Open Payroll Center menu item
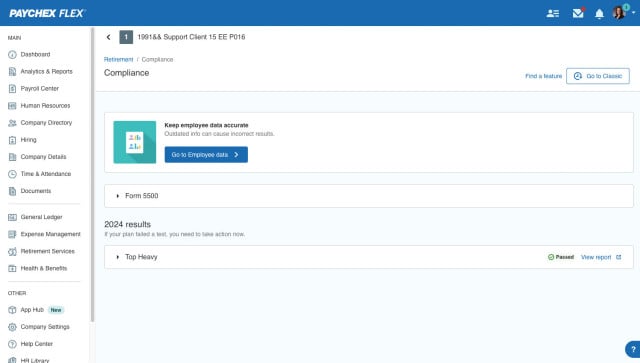The height and width of the screenshot is (363, 640). (40, 89)
